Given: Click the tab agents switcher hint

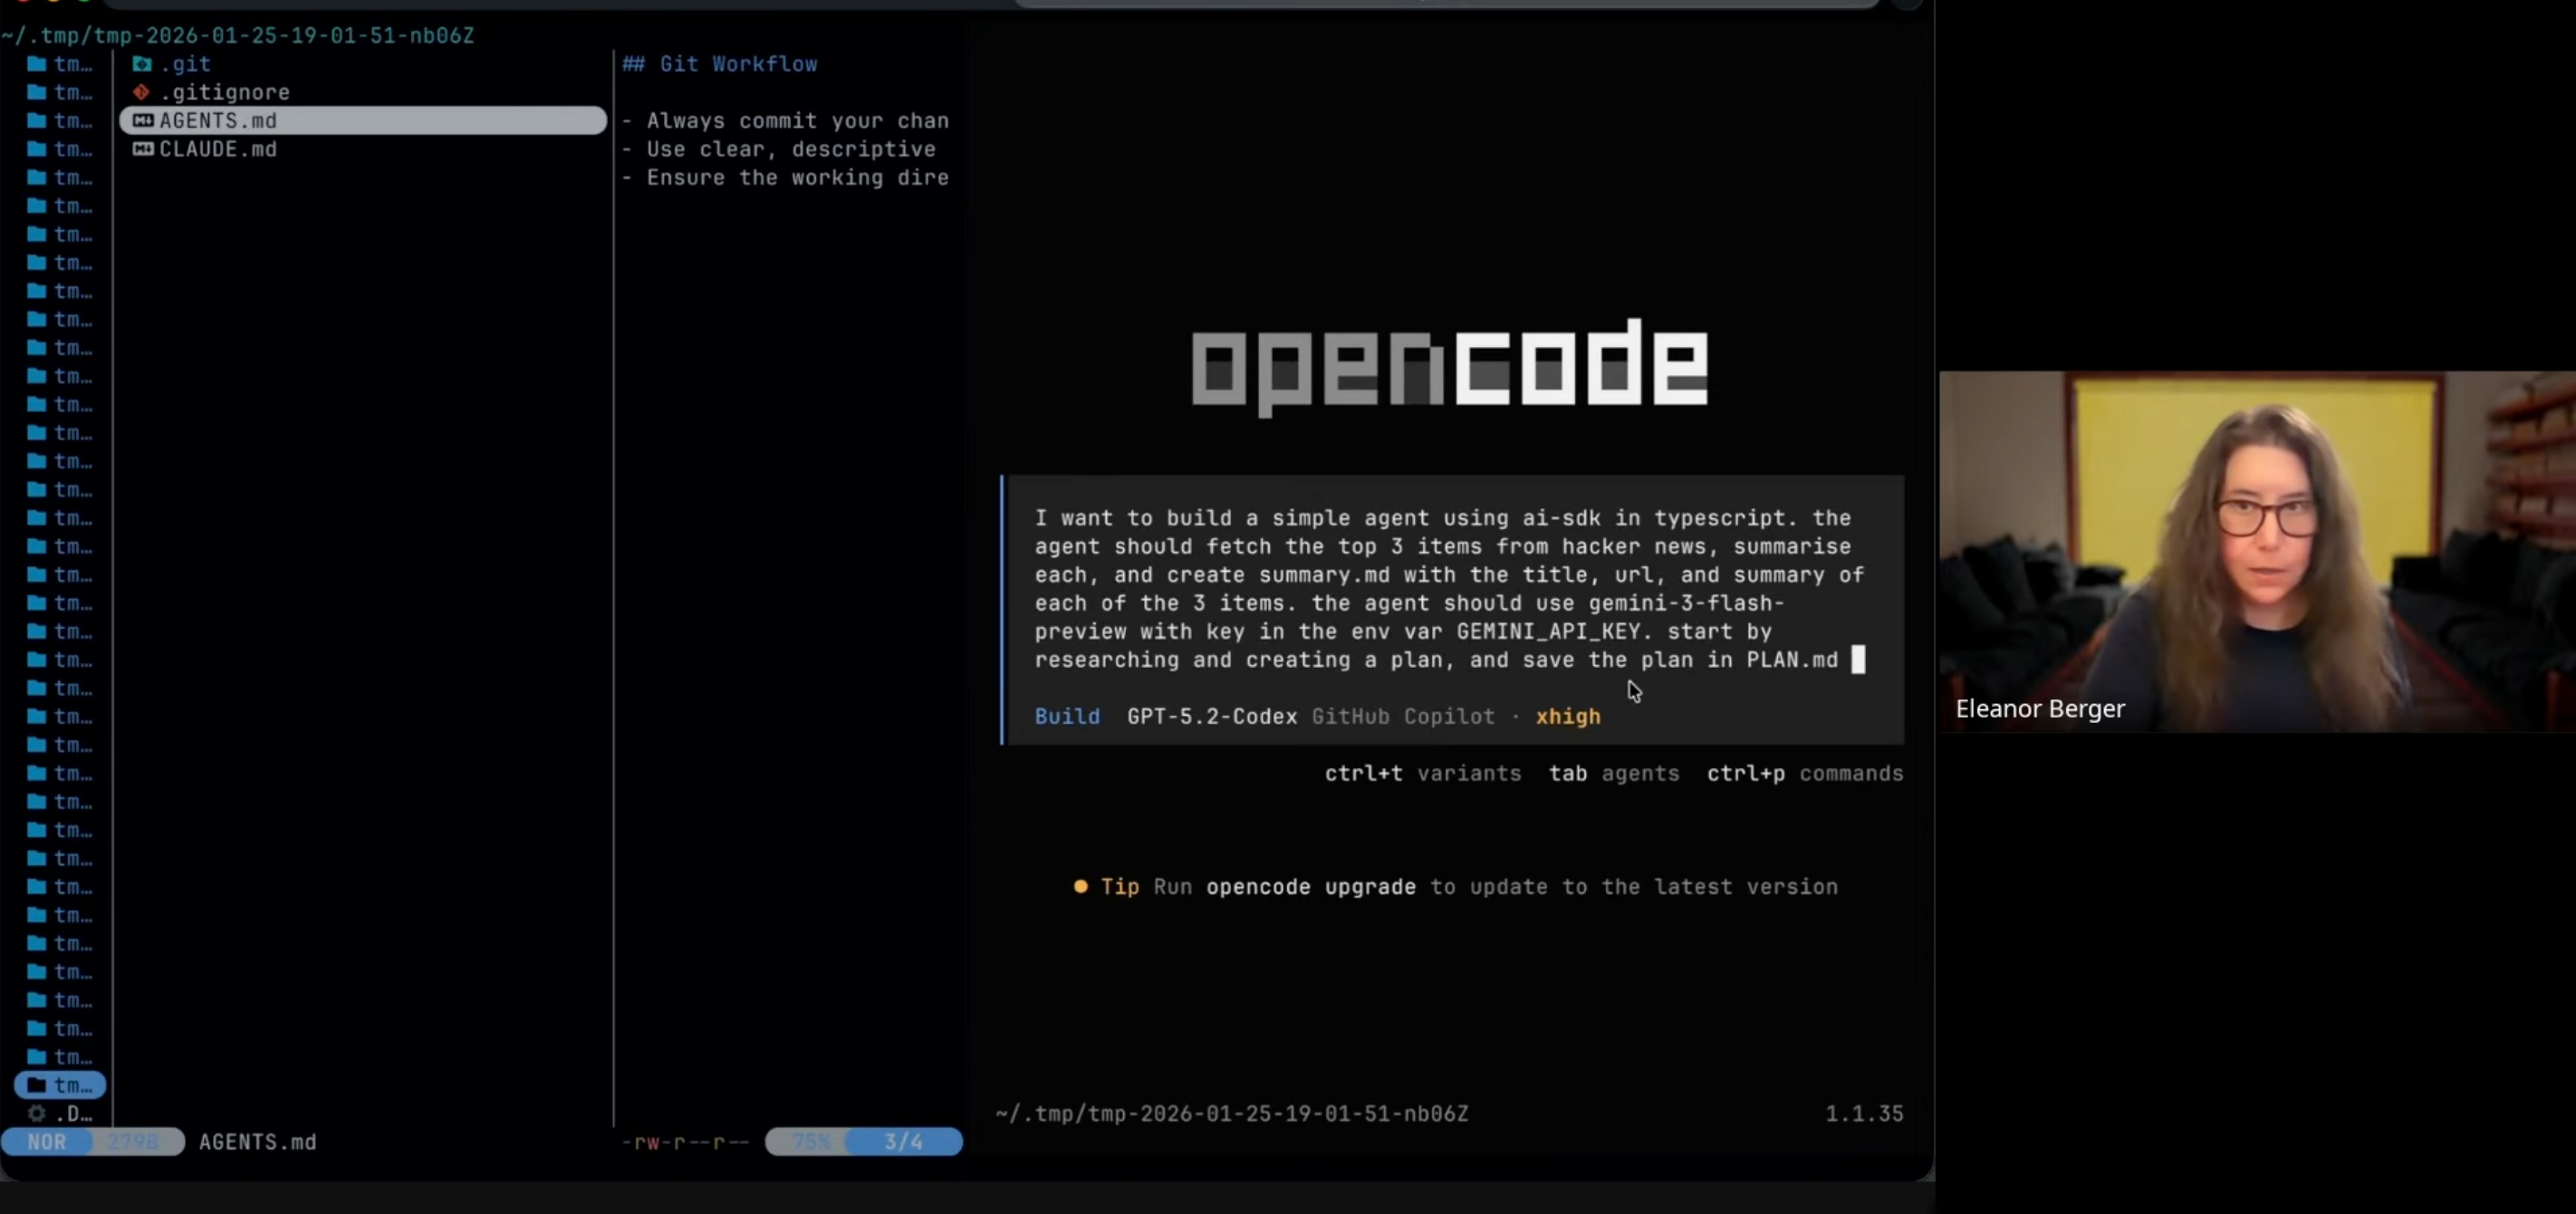Looking at the screenshot, I should 1613,773.
